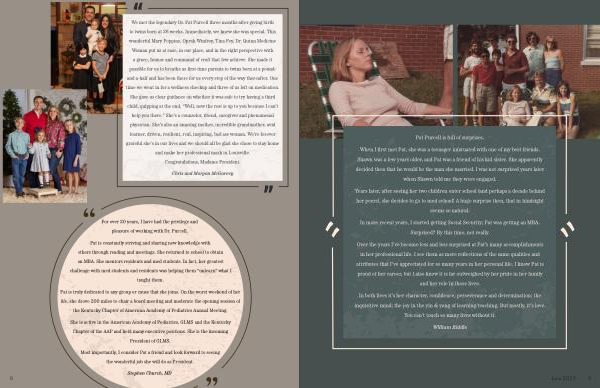Image resolution: width=600 pixels, height=388 pixels.
Task: Click the Stephen Church, MD signature
Action: pyautogui.click(x=150, y=373)
